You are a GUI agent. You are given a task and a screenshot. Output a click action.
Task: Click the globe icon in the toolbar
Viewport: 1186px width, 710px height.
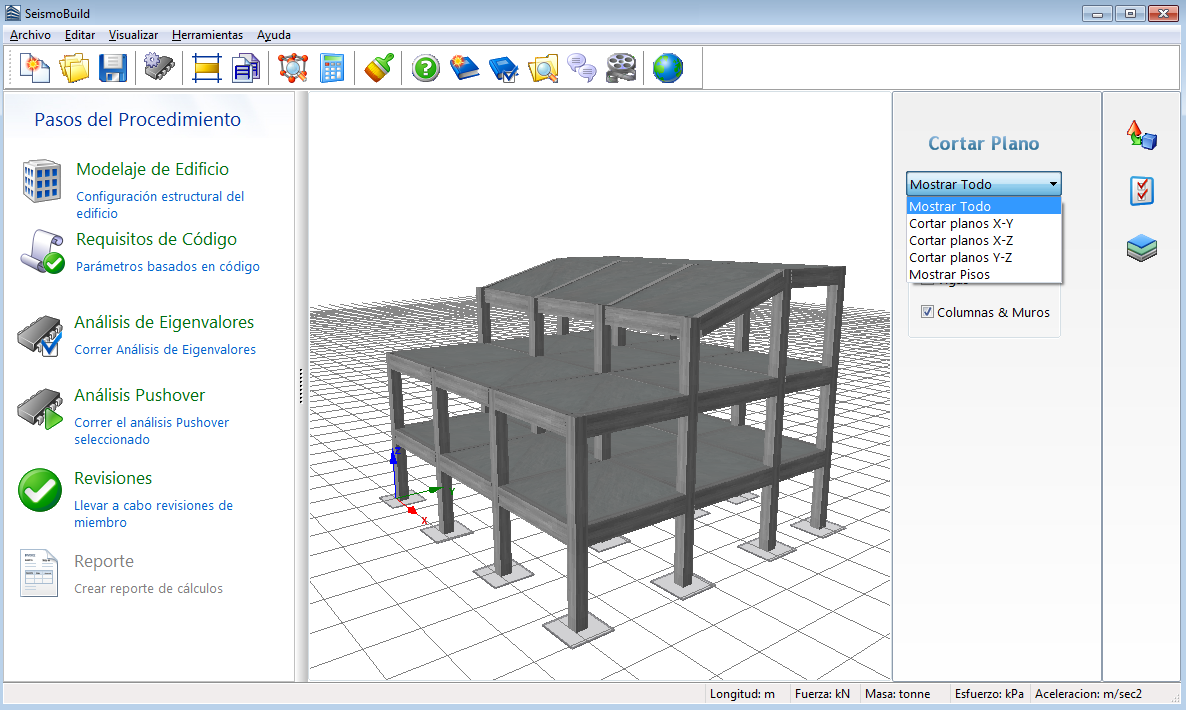click(x=667, y=68)
